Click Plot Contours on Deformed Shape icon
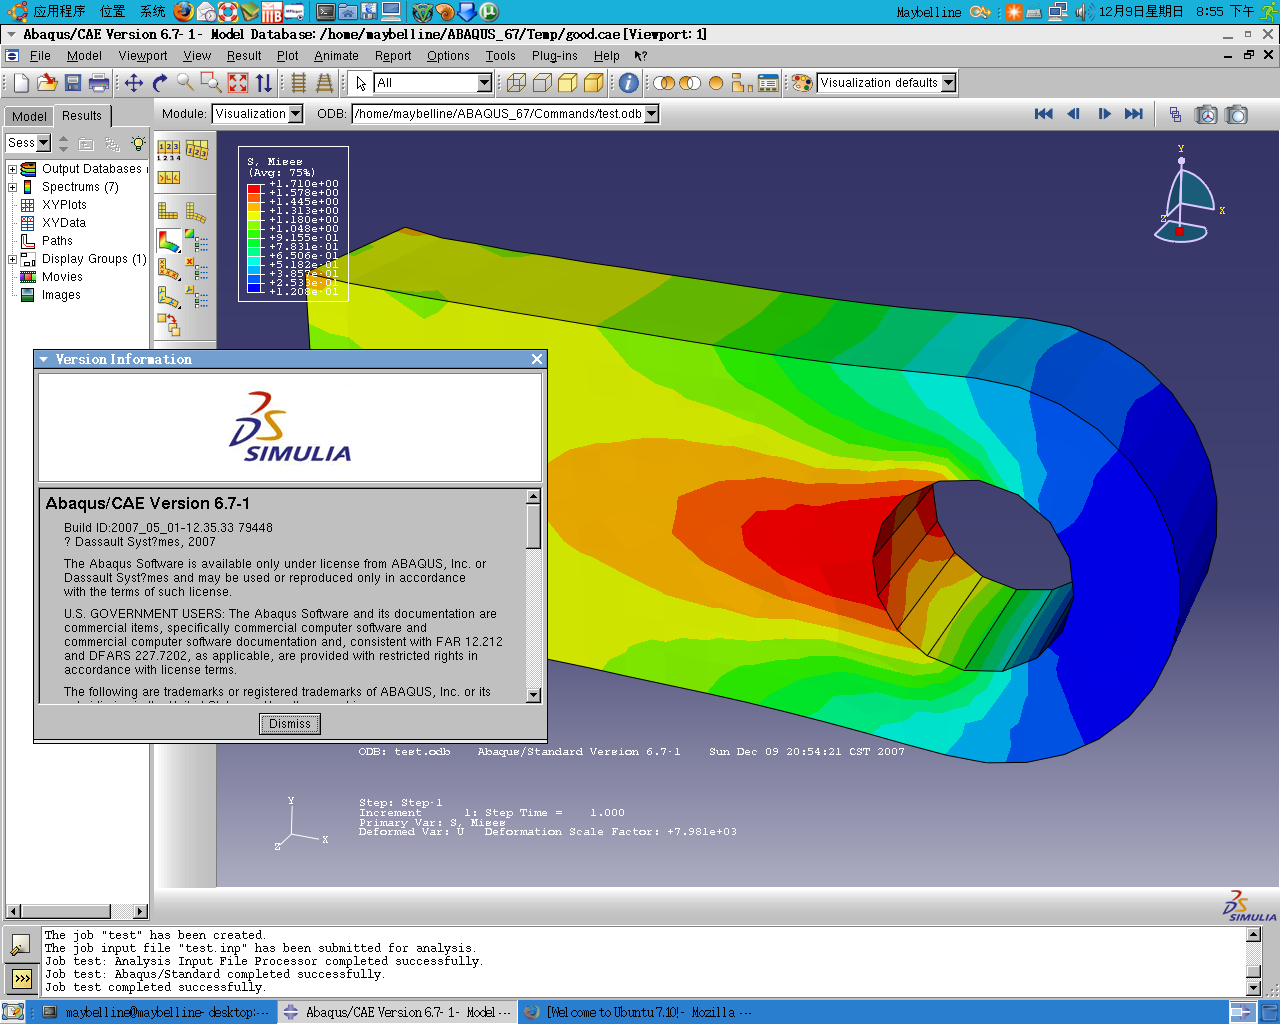The height and width of the screenshot is (1024, 1280). click(x=169, y=241)
